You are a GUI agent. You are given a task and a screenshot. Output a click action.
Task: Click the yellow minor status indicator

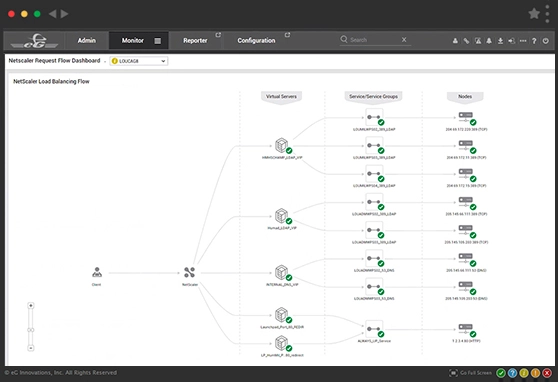click(x=523, y=373)
